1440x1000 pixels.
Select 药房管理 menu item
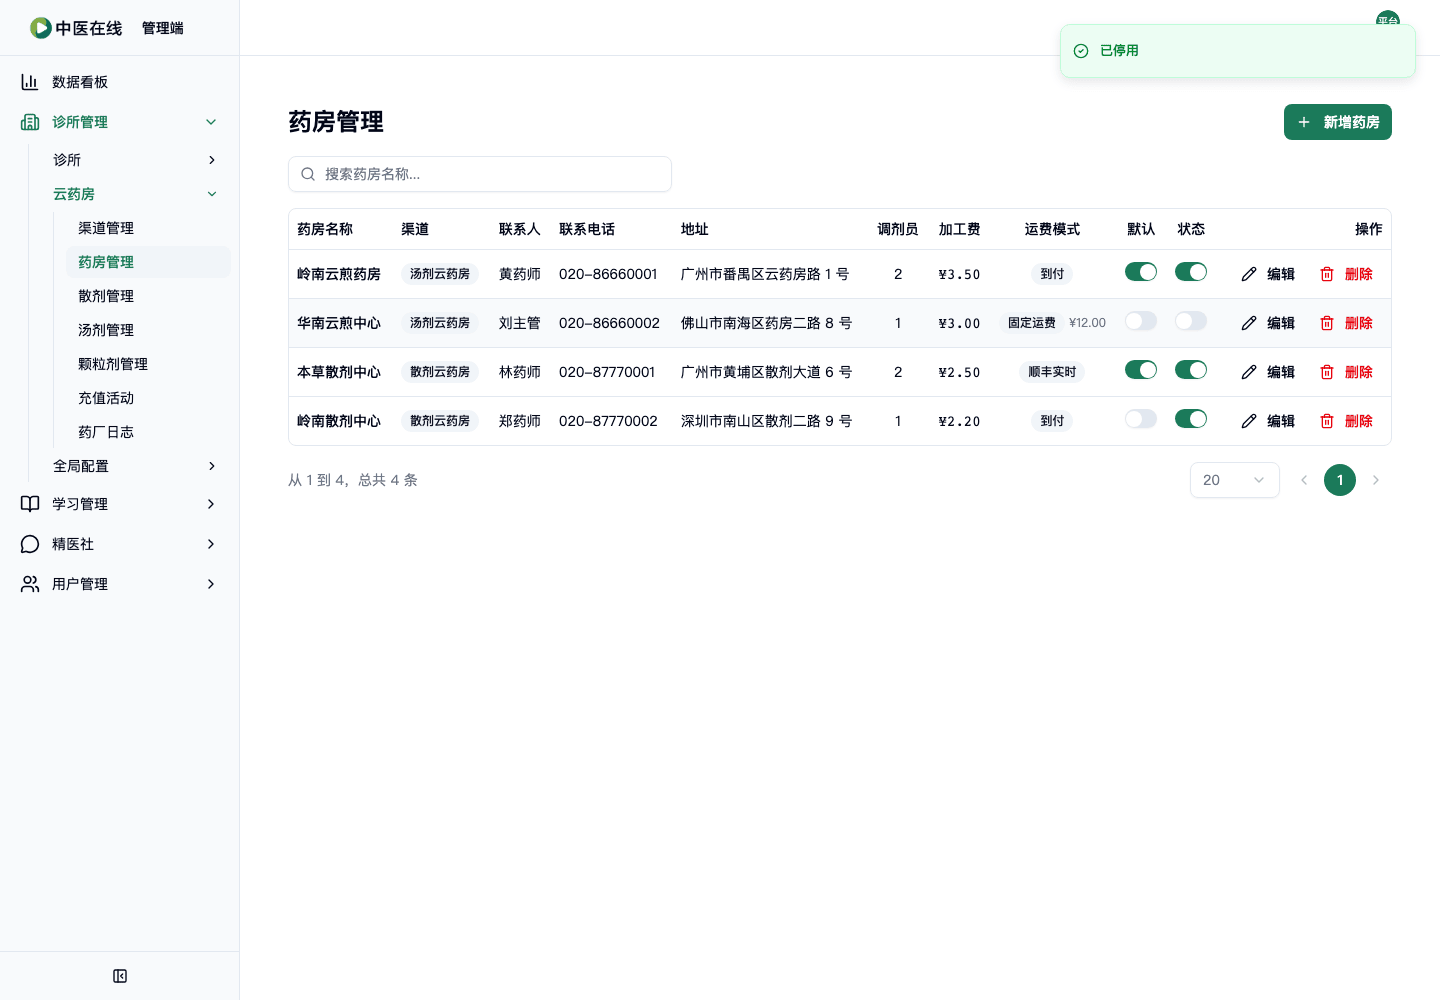click(148, 262)
